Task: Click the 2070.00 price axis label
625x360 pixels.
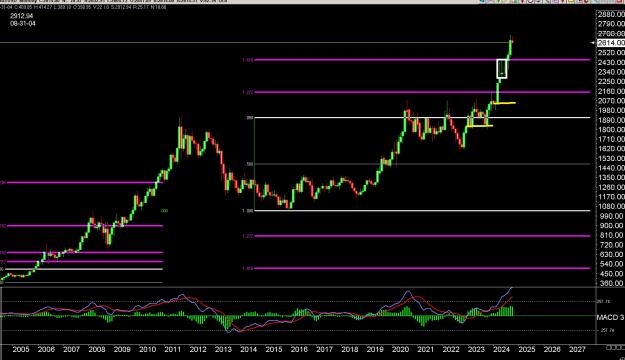Action: (611, 100)
